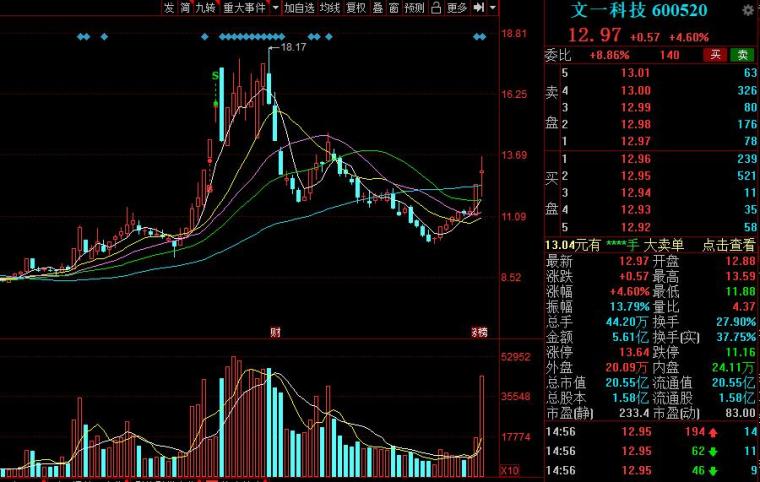Select buy level 1 price 12.96
760x482 pixels.
(635, 159)
